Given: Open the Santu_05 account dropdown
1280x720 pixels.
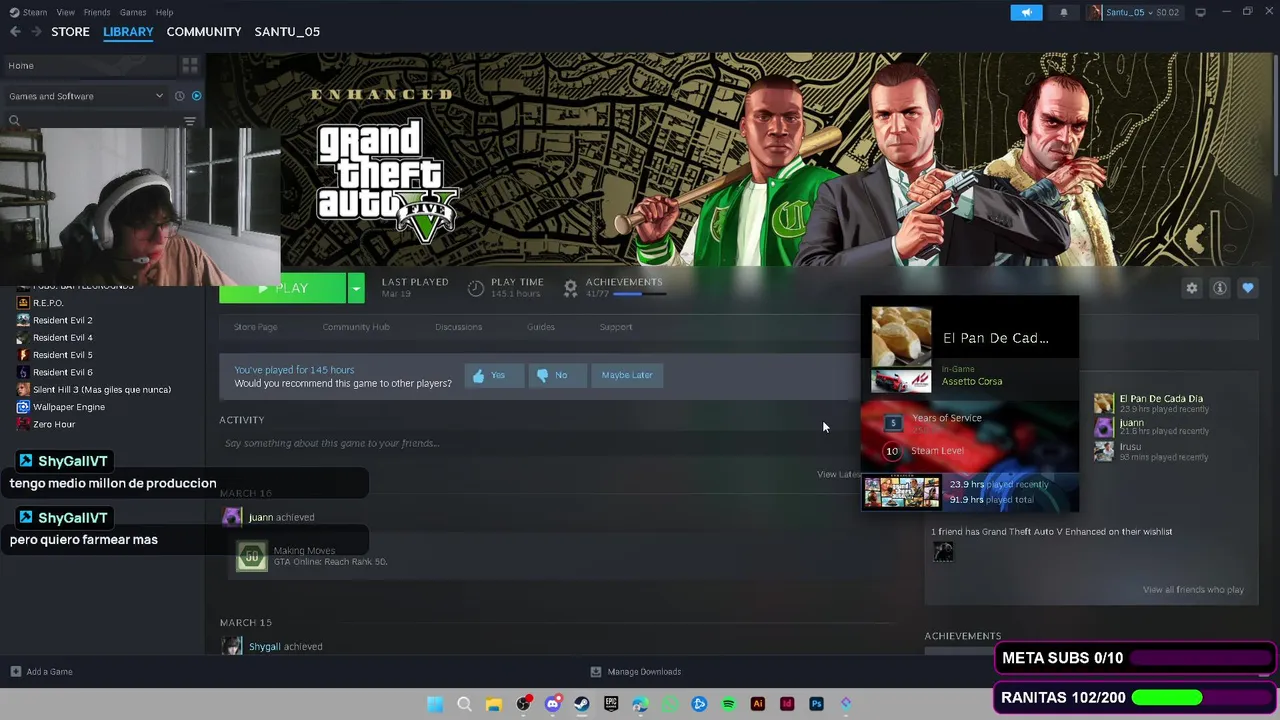Looking at the screenshot, I should [x=1136, y=12].
